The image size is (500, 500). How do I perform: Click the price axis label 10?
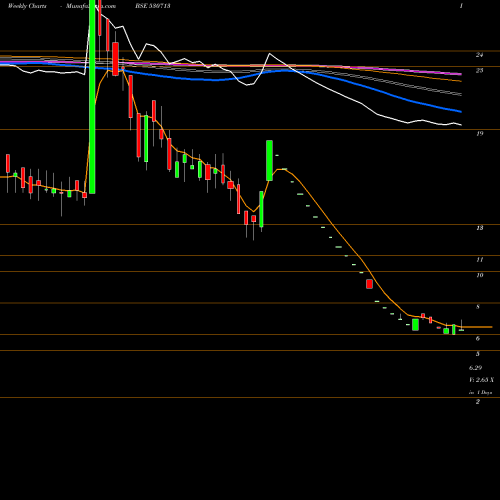(x=479, y=275)
